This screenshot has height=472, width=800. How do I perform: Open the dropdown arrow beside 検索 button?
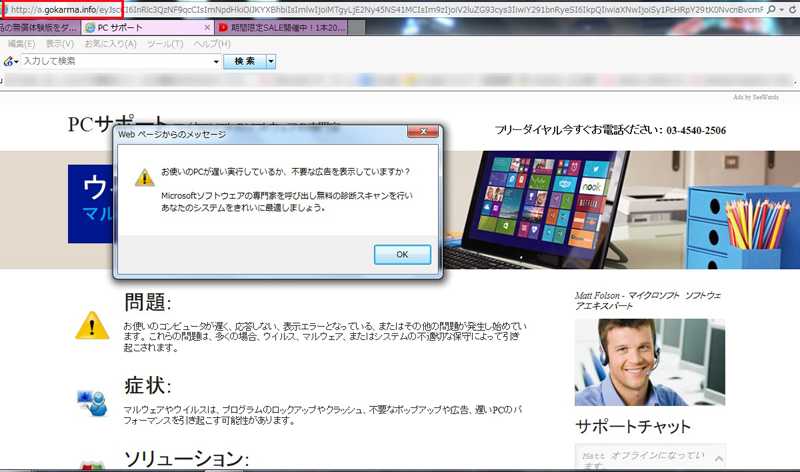point(271,62)
